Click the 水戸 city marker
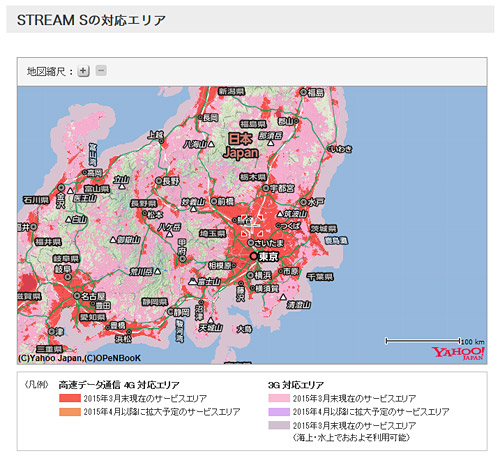The image size is (500, 458). [303, 202]
